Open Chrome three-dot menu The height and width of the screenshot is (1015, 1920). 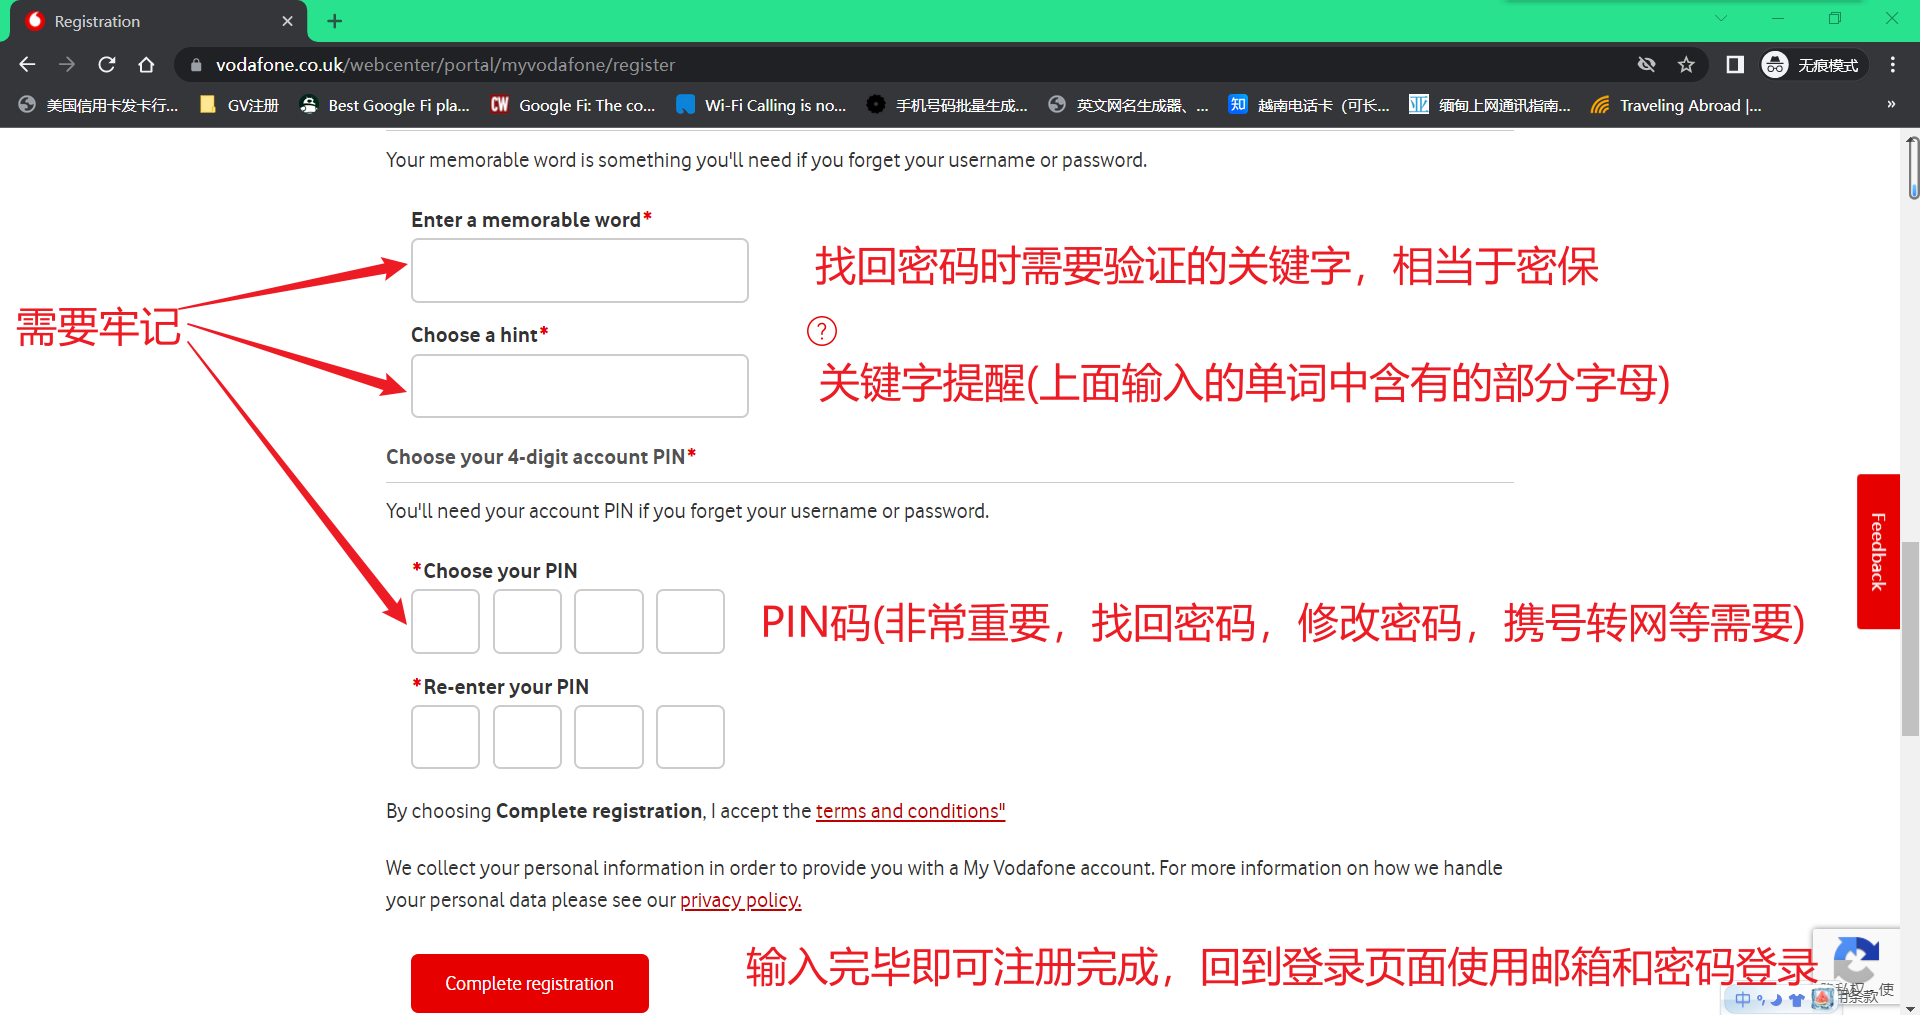pyautogui.click(x=1892, y=65)
